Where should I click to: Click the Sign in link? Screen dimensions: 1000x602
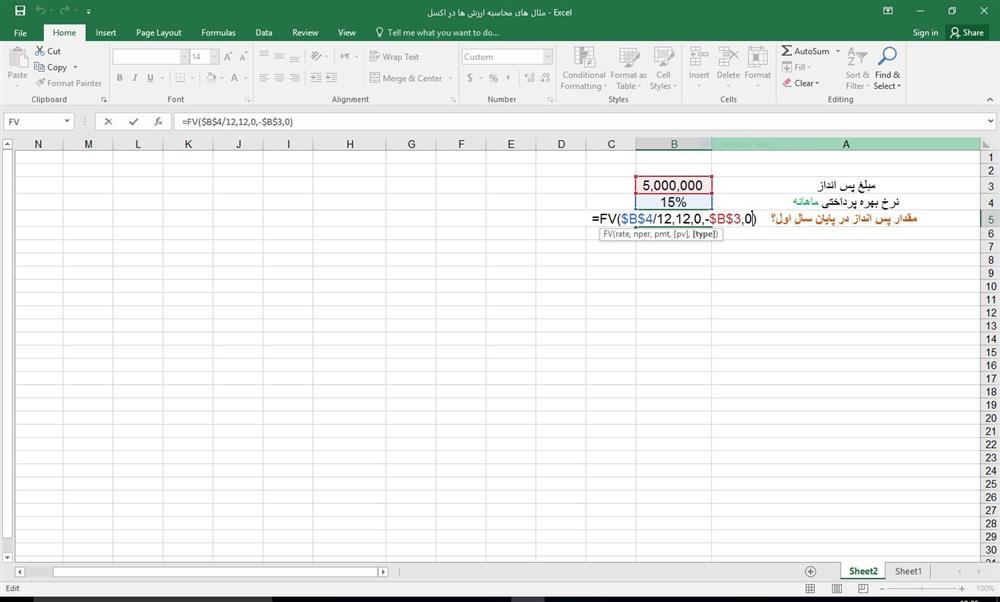tap(925, 32)
